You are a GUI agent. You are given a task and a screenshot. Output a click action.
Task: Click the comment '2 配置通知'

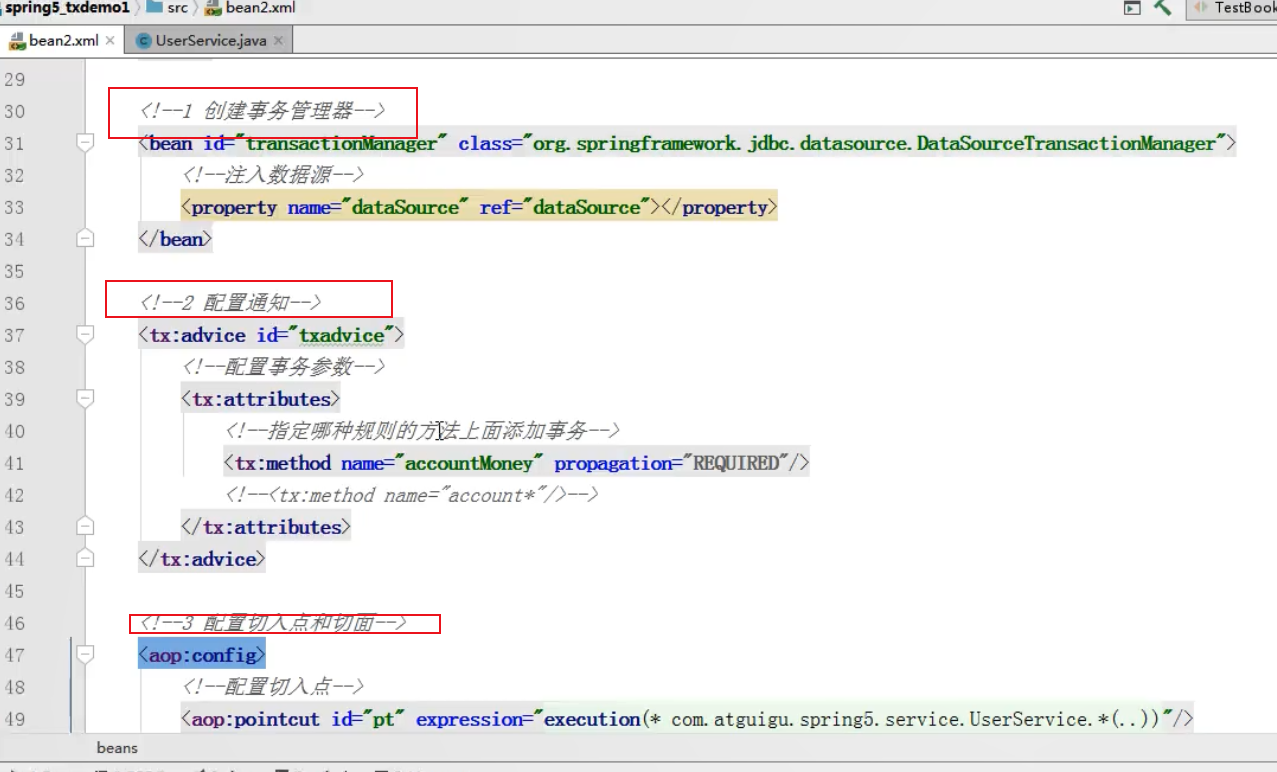[230, 303]
